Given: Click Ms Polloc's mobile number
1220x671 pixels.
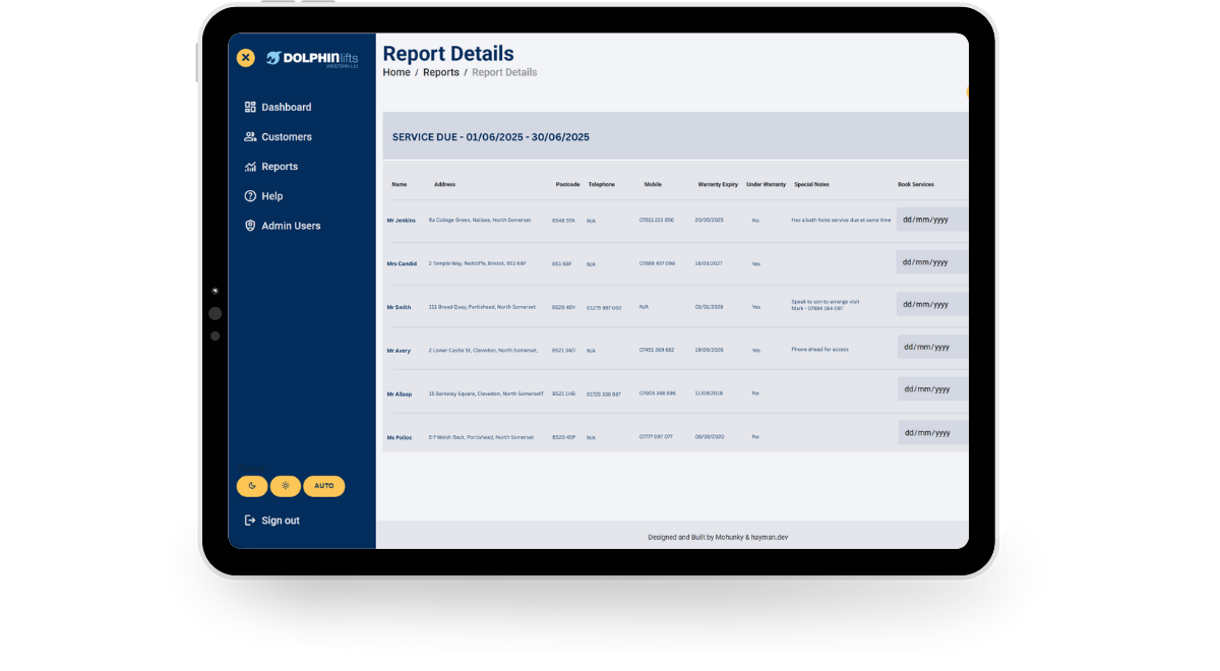Looking at the screenshot, I should coord(656,436).
